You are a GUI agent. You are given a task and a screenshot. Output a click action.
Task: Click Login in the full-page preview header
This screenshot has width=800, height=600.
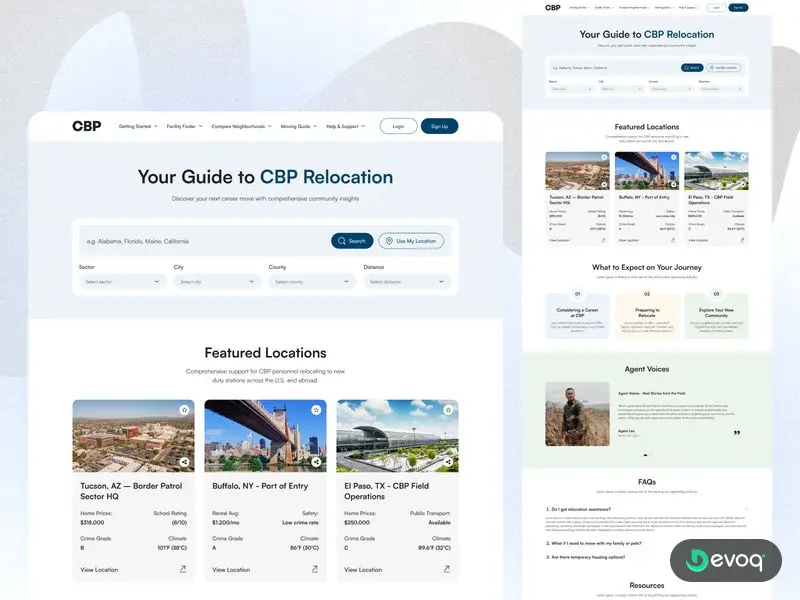click(x=716, y=8)
